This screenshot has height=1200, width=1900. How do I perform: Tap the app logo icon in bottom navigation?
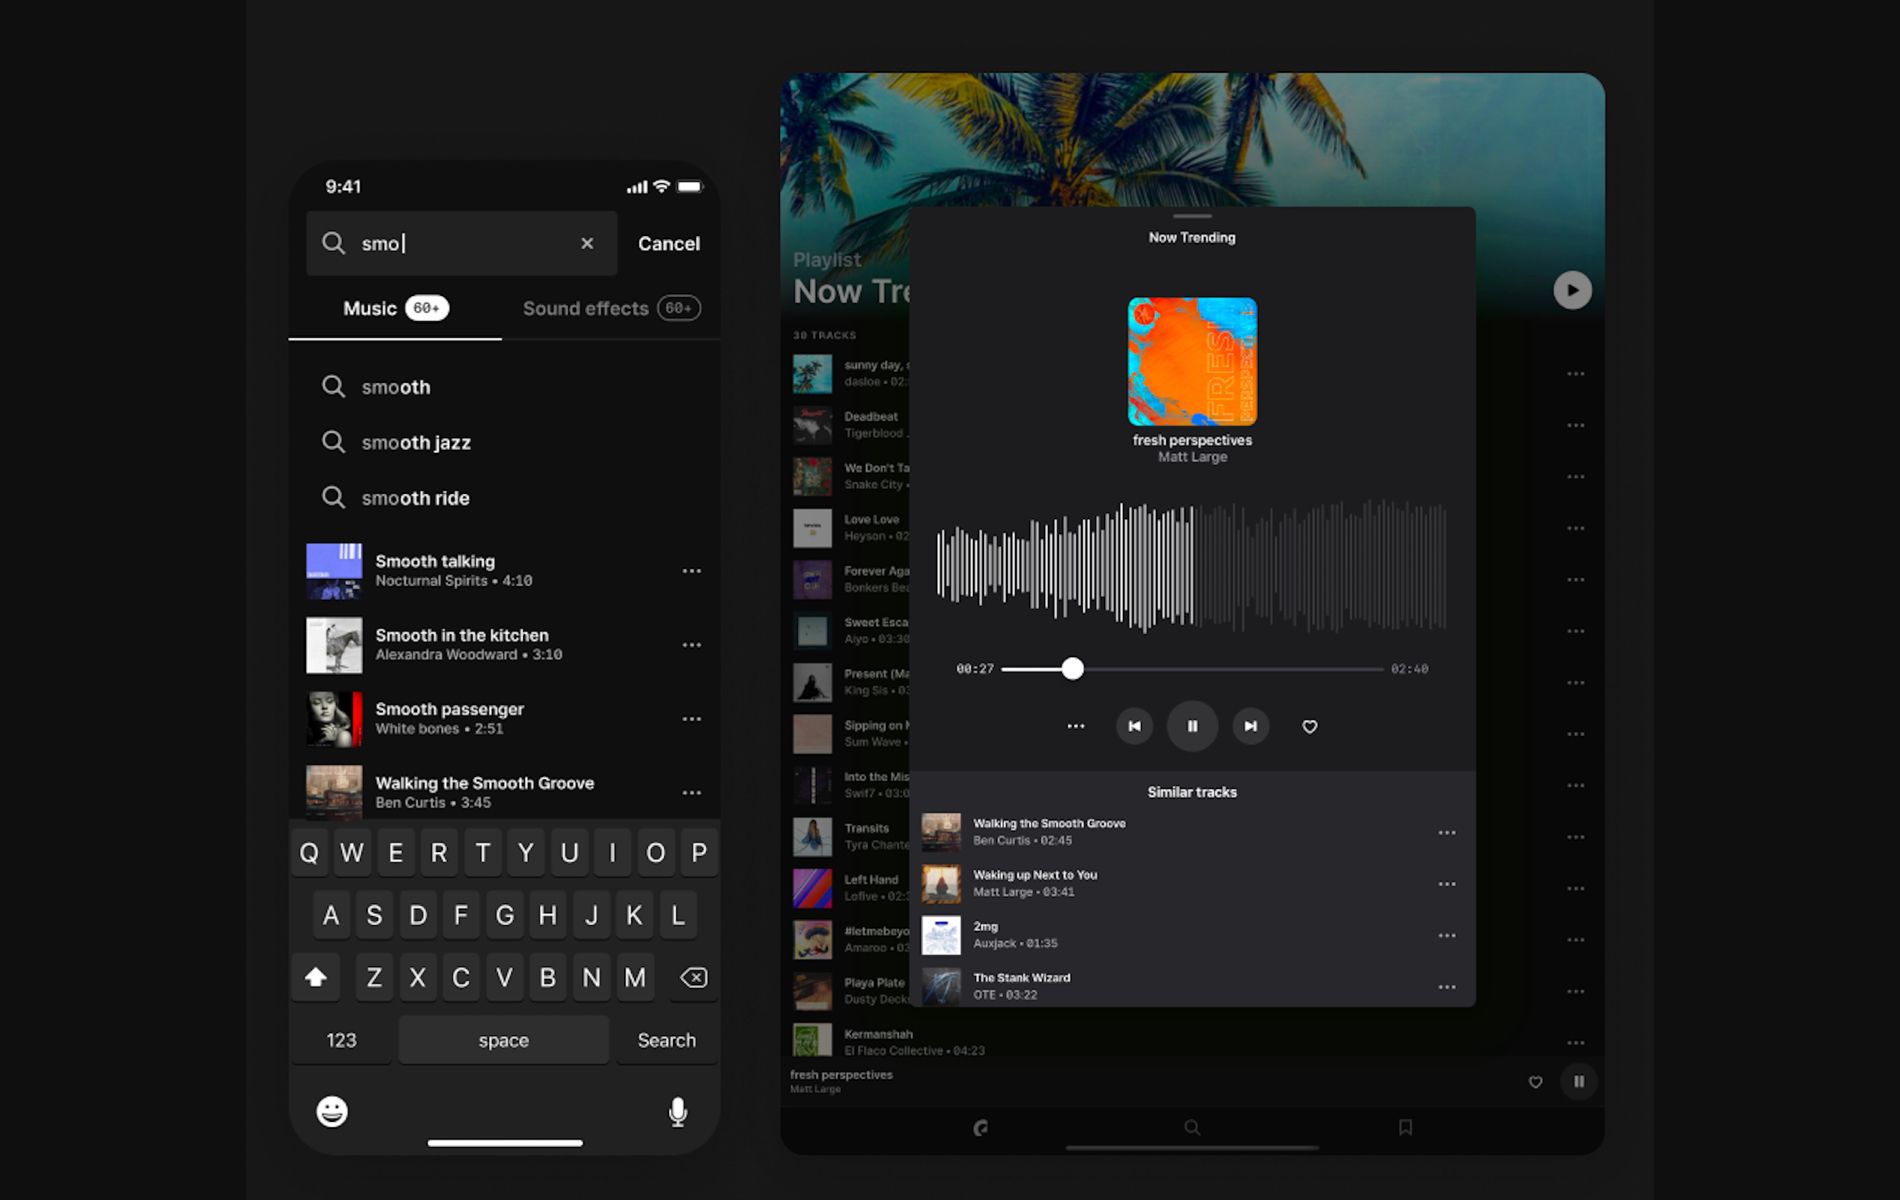(981, 1127)
